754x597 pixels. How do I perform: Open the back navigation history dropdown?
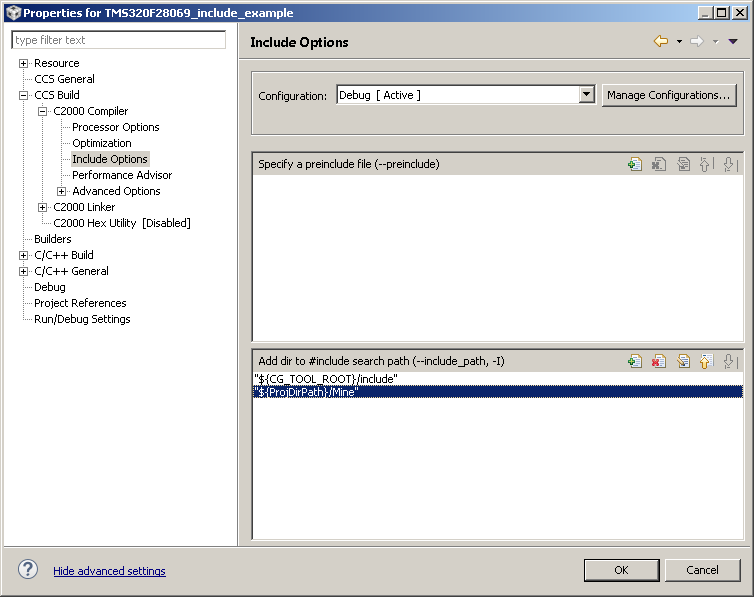pos(679,41)
